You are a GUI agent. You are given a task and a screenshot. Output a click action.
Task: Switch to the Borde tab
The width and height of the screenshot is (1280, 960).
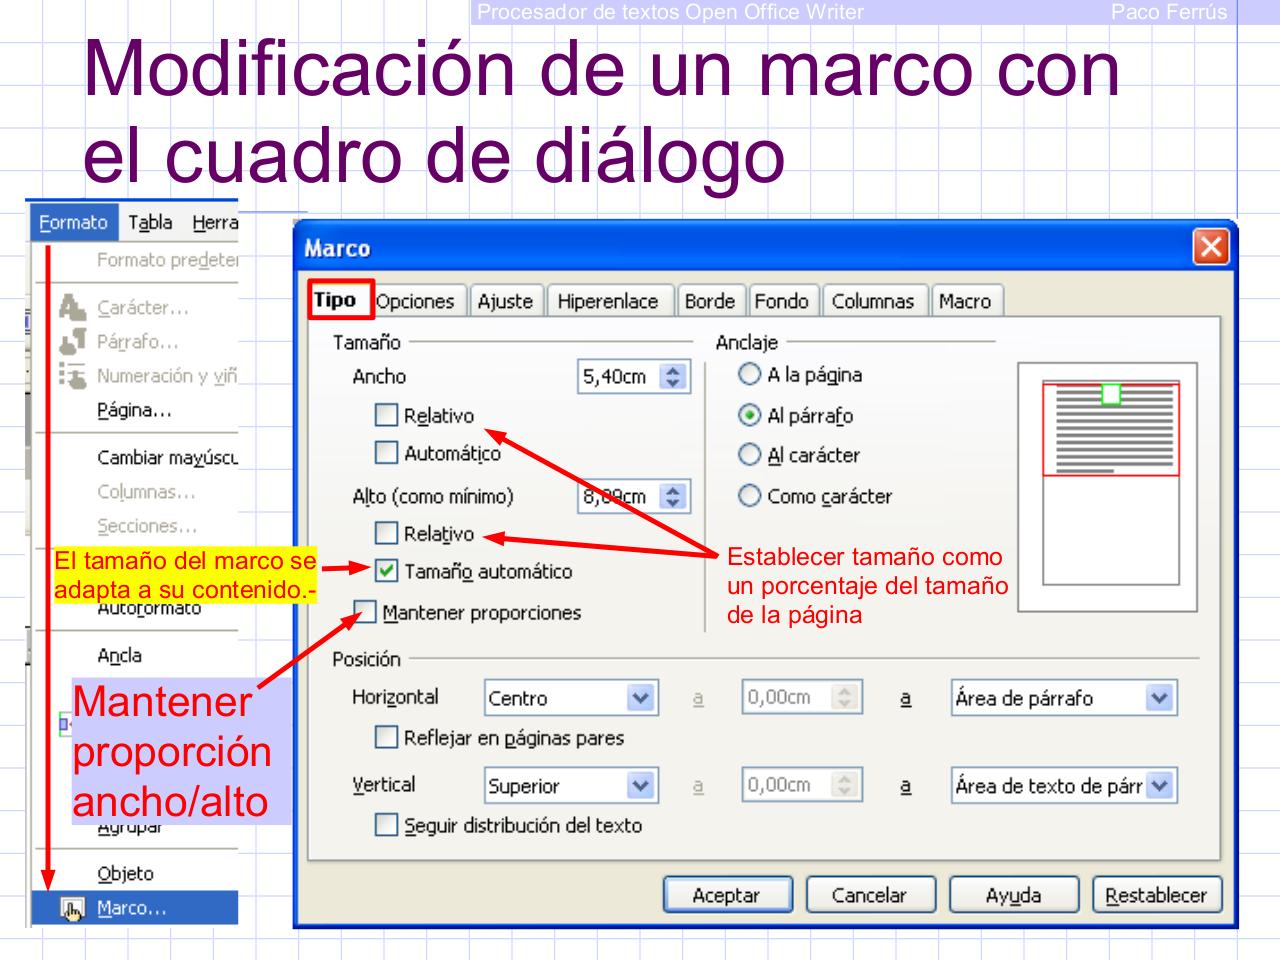coord(709,301)
